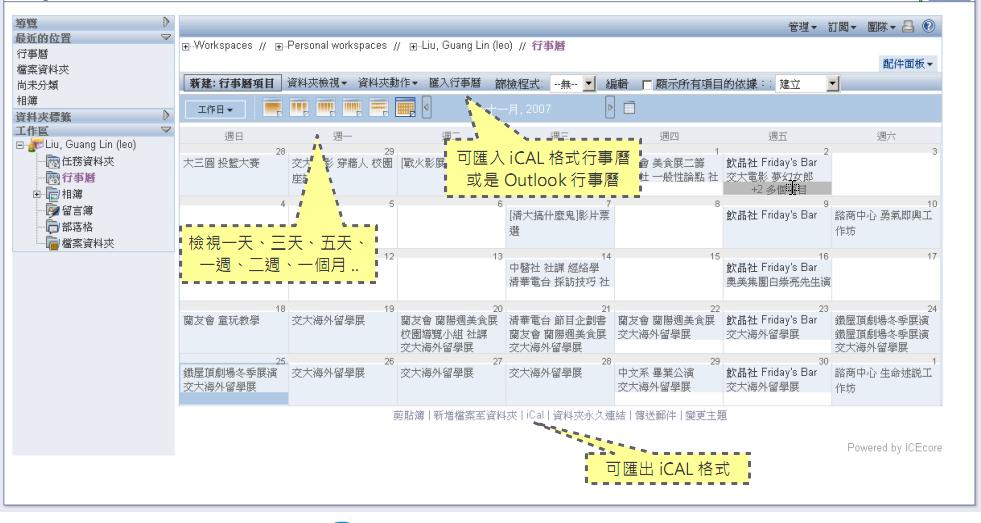
Task: Open the 建立 sort dropdown
Action: point(807,84)
